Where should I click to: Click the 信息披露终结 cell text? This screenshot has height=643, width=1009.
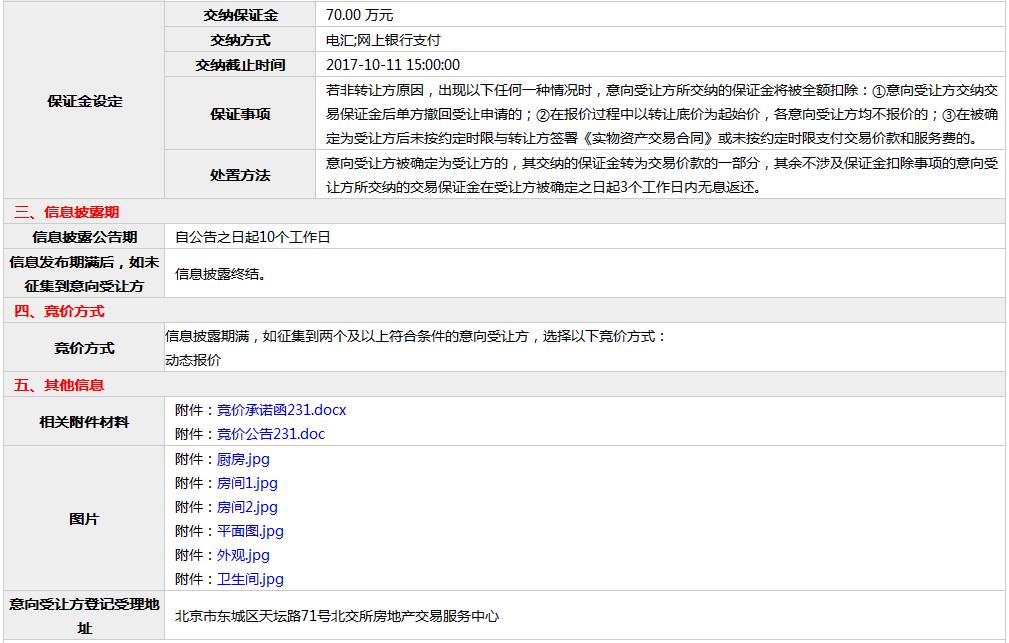(221, 273)
